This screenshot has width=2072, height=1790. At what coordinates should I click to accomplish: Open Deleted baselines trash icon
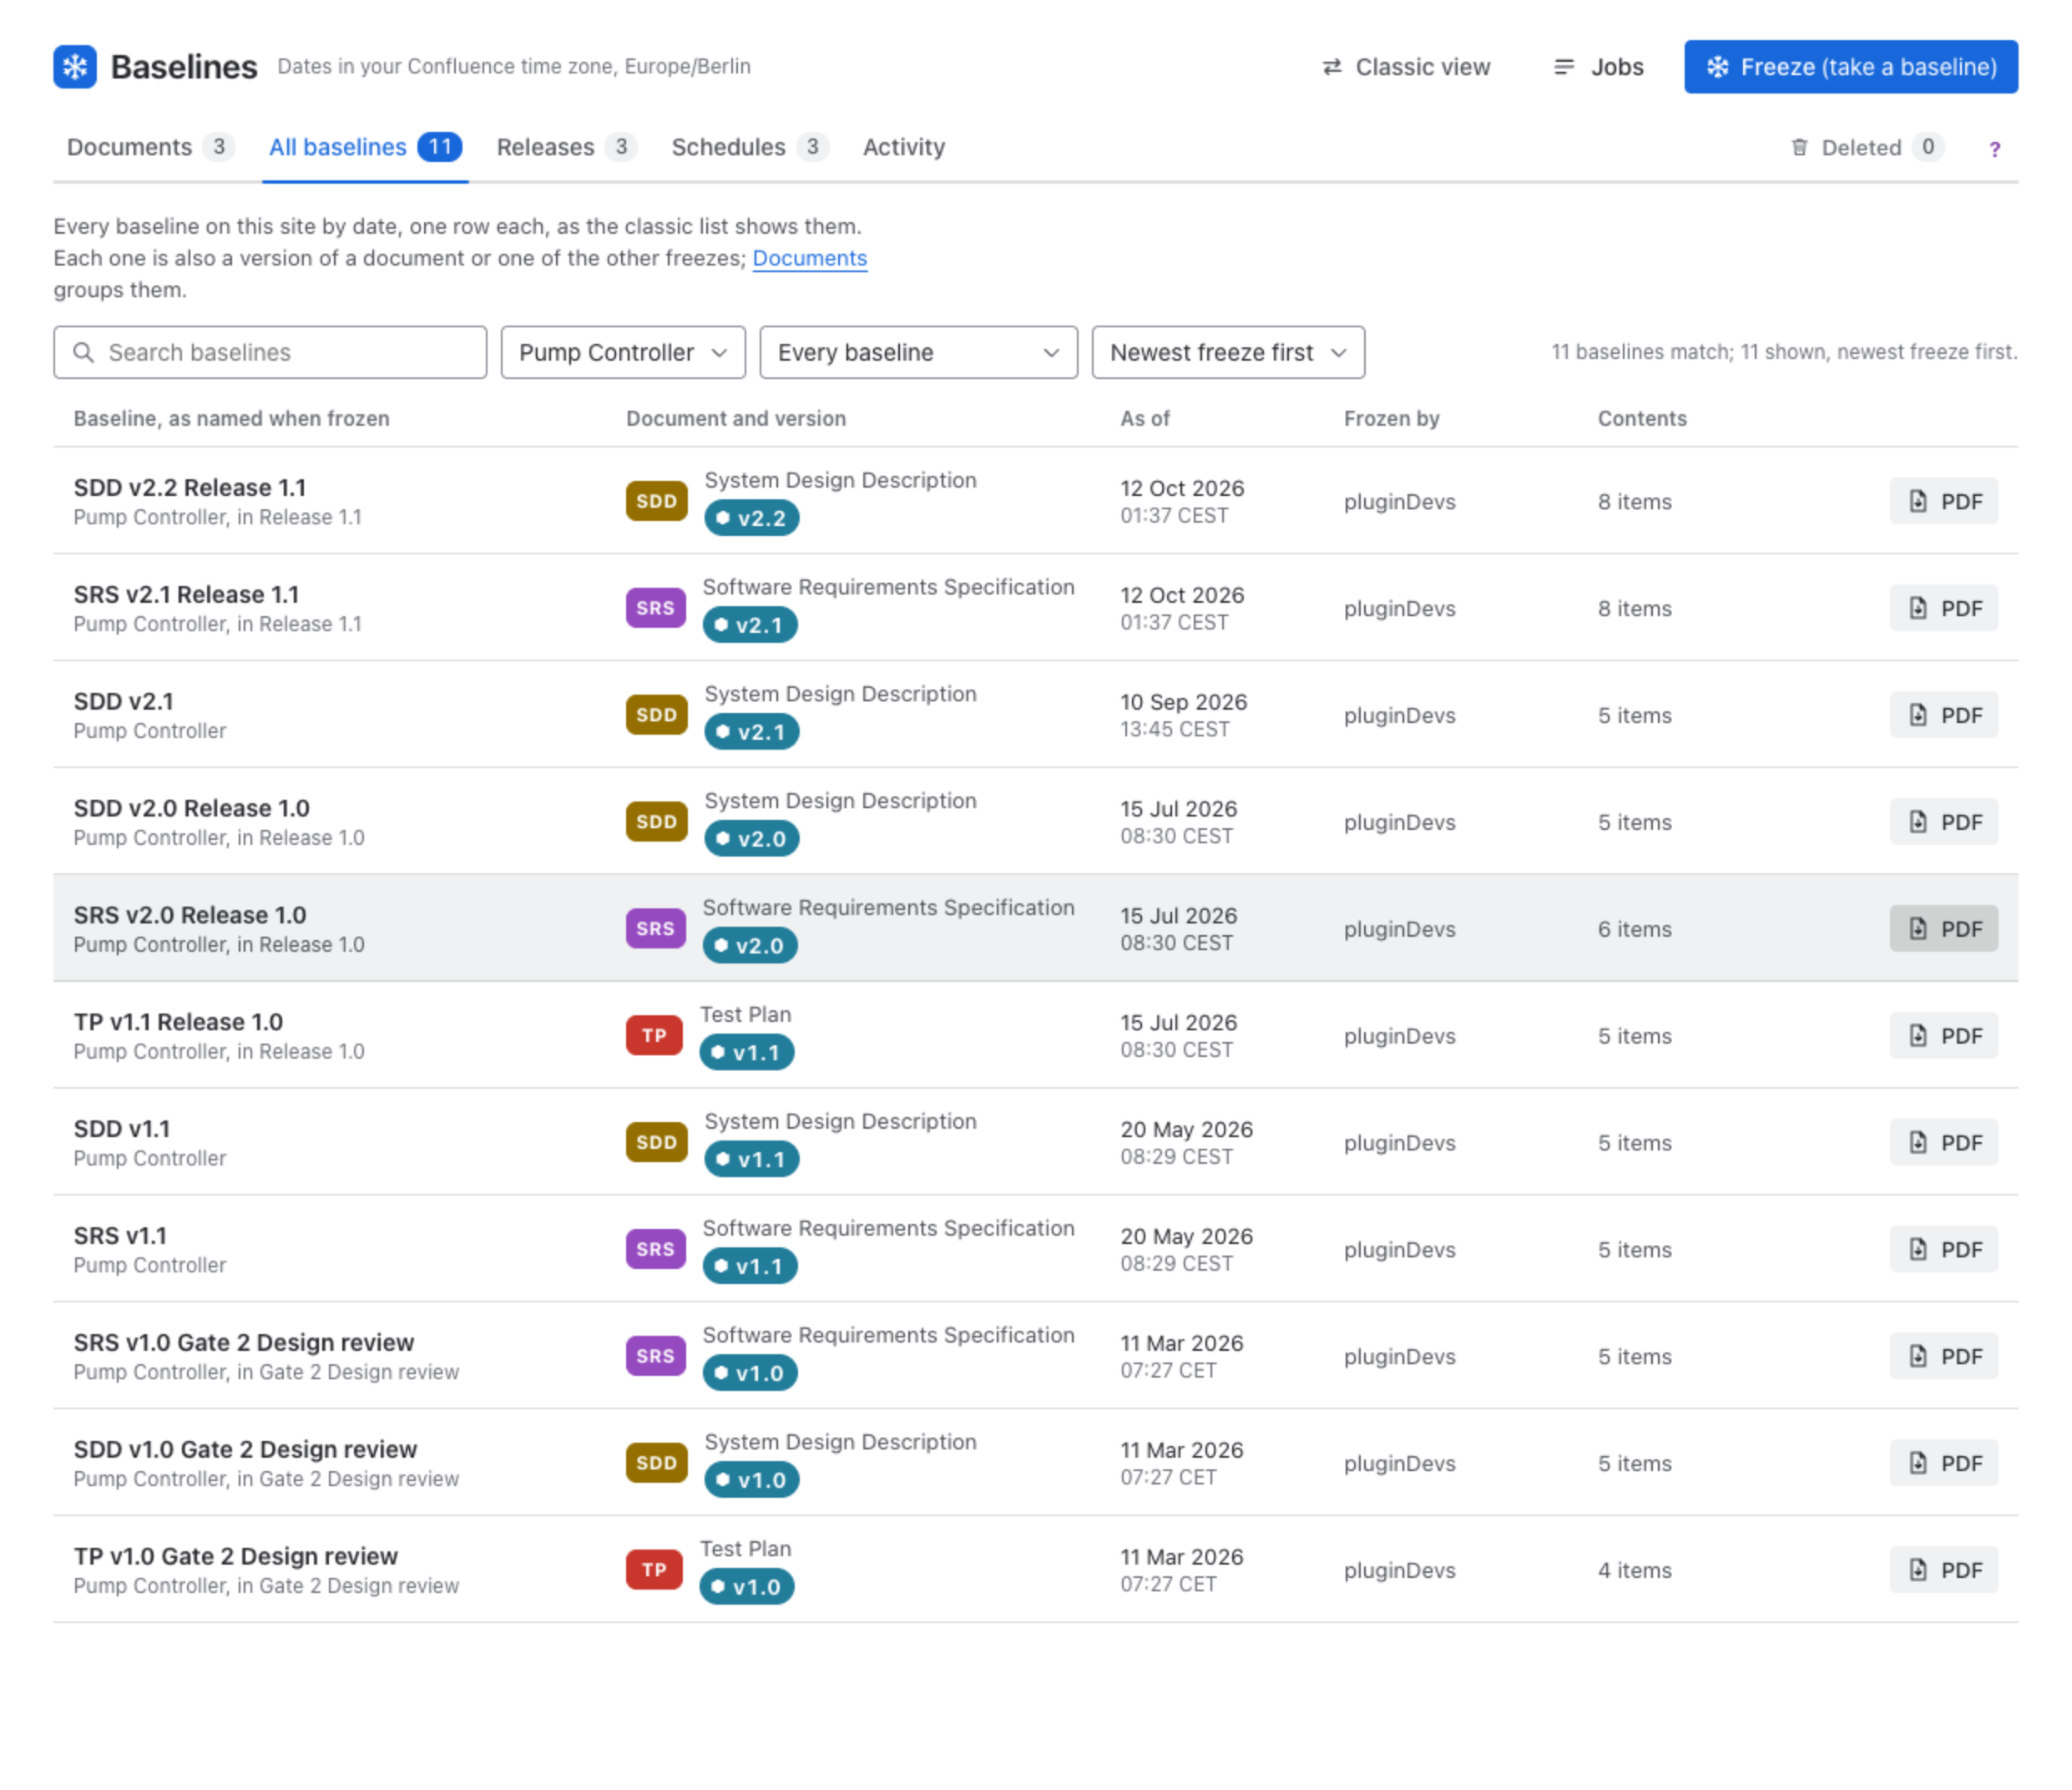(x=1799, y=148)
